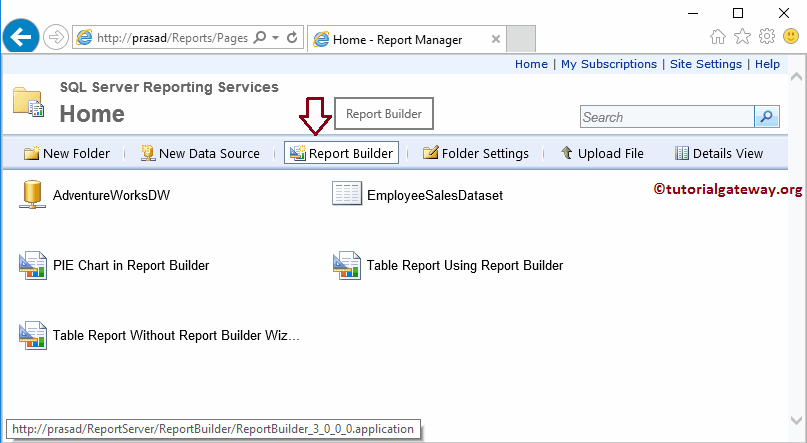Viewport: 807px width, 443px height.
Task: Minimize the browser window
Action: point(693,13)
